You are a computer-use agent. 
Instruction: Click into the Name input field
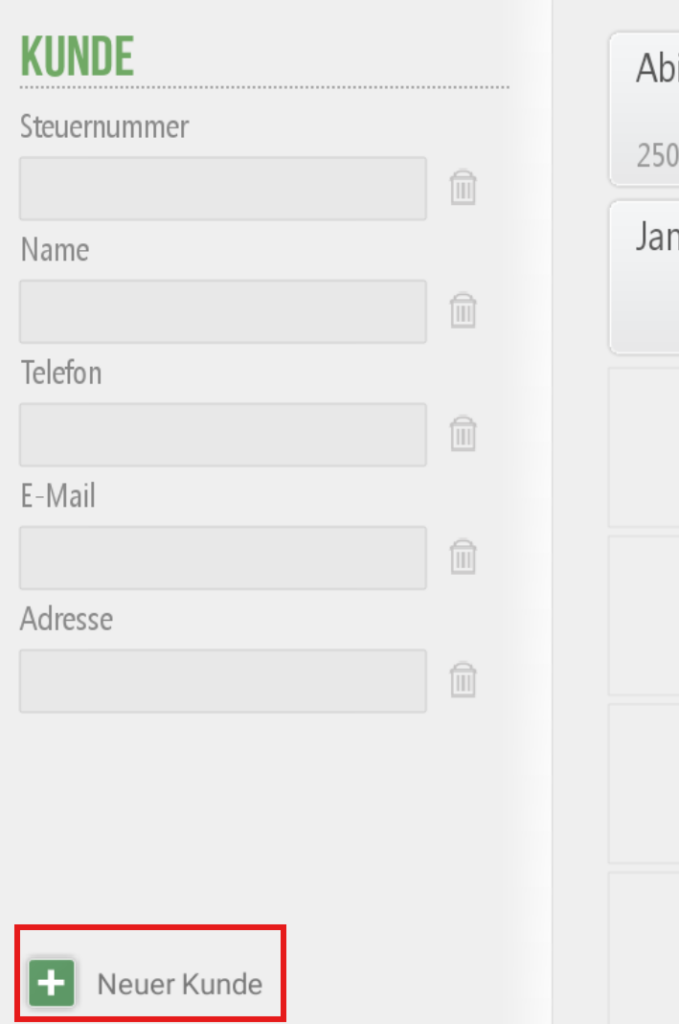click(x=223, y=312)
